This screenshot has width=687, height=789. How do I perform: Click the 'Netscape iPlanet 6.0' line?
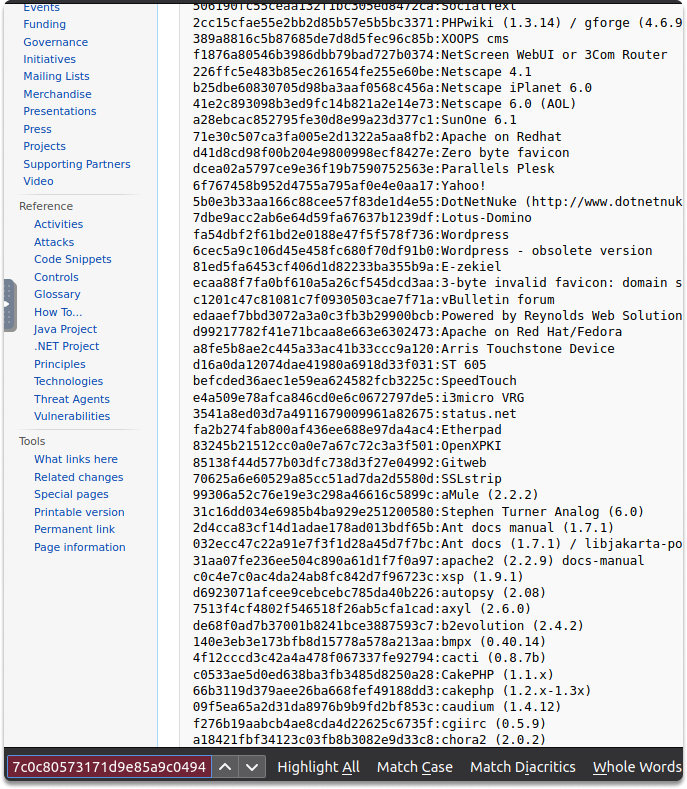tap(393, 88)
